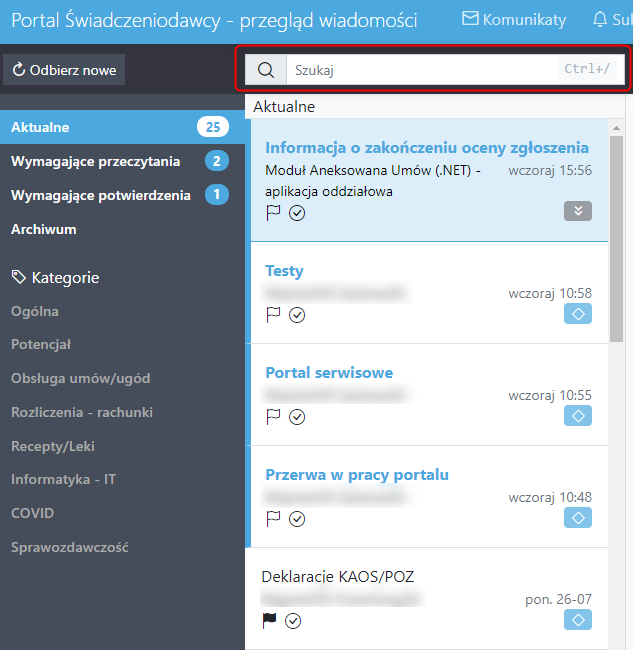Filter by Informatyka - IT category
This screenshot has height=650, width=633.
(63, 479)
